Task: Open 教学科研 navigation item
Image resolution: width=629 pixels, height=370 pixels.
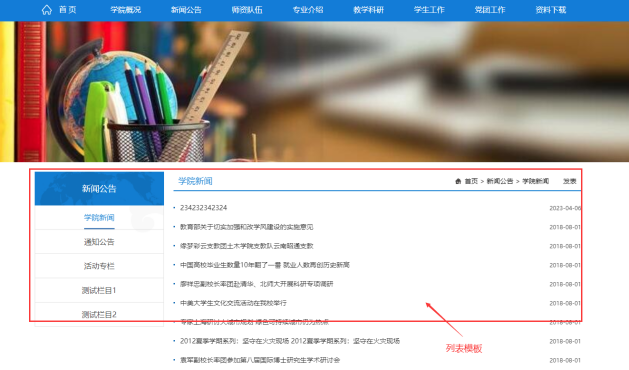Action: tap(369, 10)
